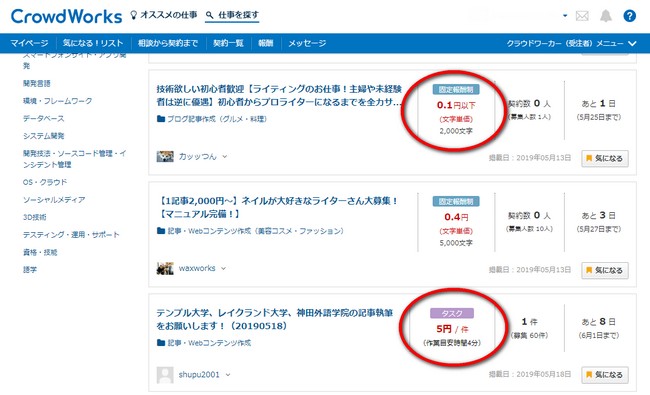Expand クラウドワーカー(受注者)メニュー dropdown
The height and width of the screenshot is (395, 650).
[572, 43]
